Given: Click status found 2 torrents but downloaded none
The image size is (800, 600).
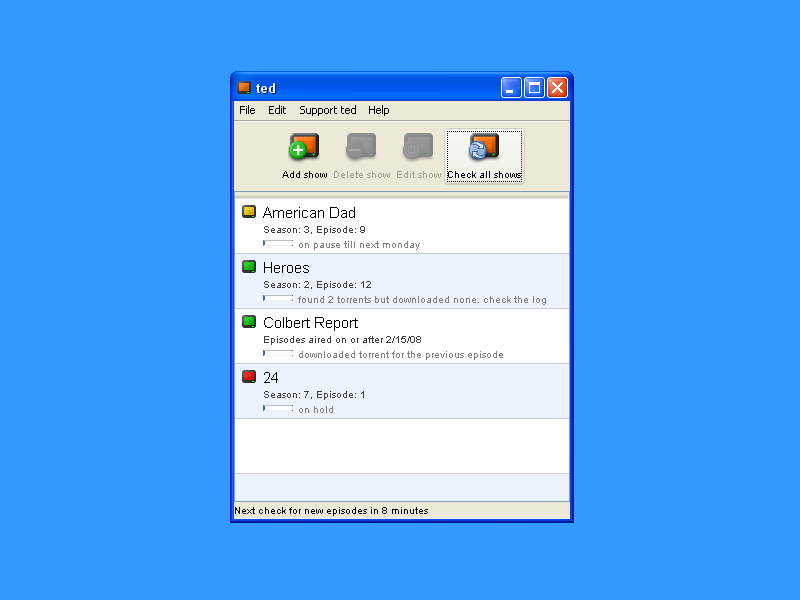Looking at the screenshot, I should tap(422, 300).
